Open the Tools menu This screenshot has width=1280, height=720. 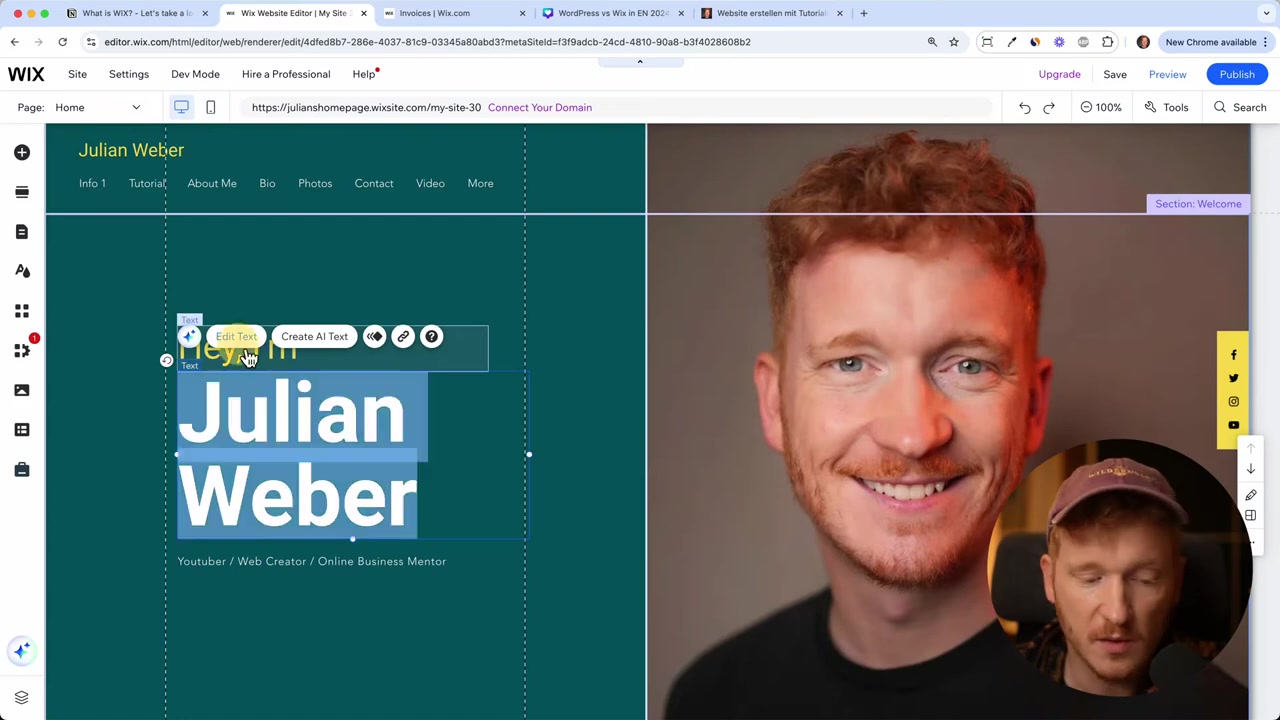[x=1166, y=107]
